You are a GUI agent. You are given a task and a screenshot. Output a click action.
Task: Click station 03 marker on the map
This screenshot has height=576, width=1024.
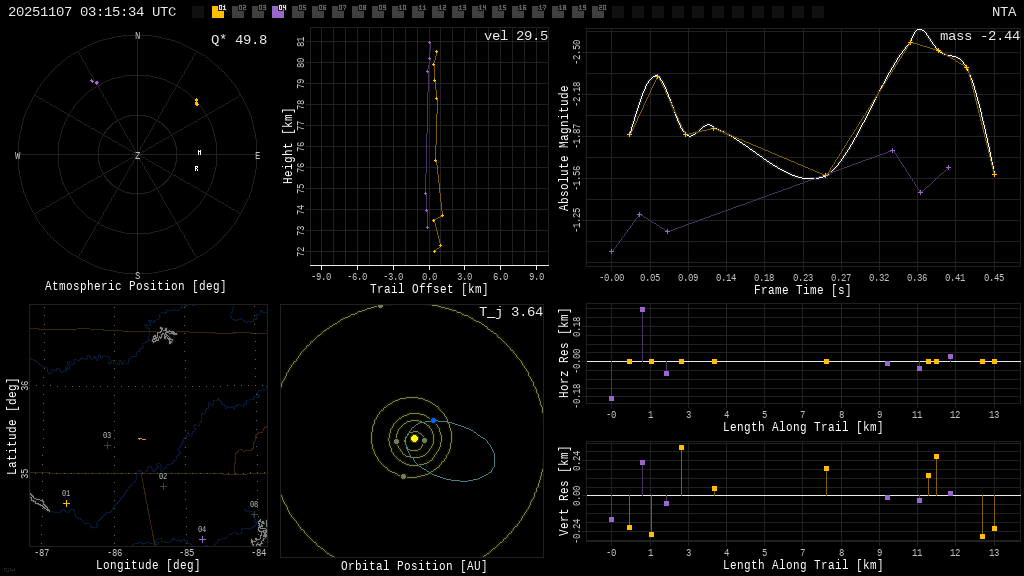coord(107,445)
